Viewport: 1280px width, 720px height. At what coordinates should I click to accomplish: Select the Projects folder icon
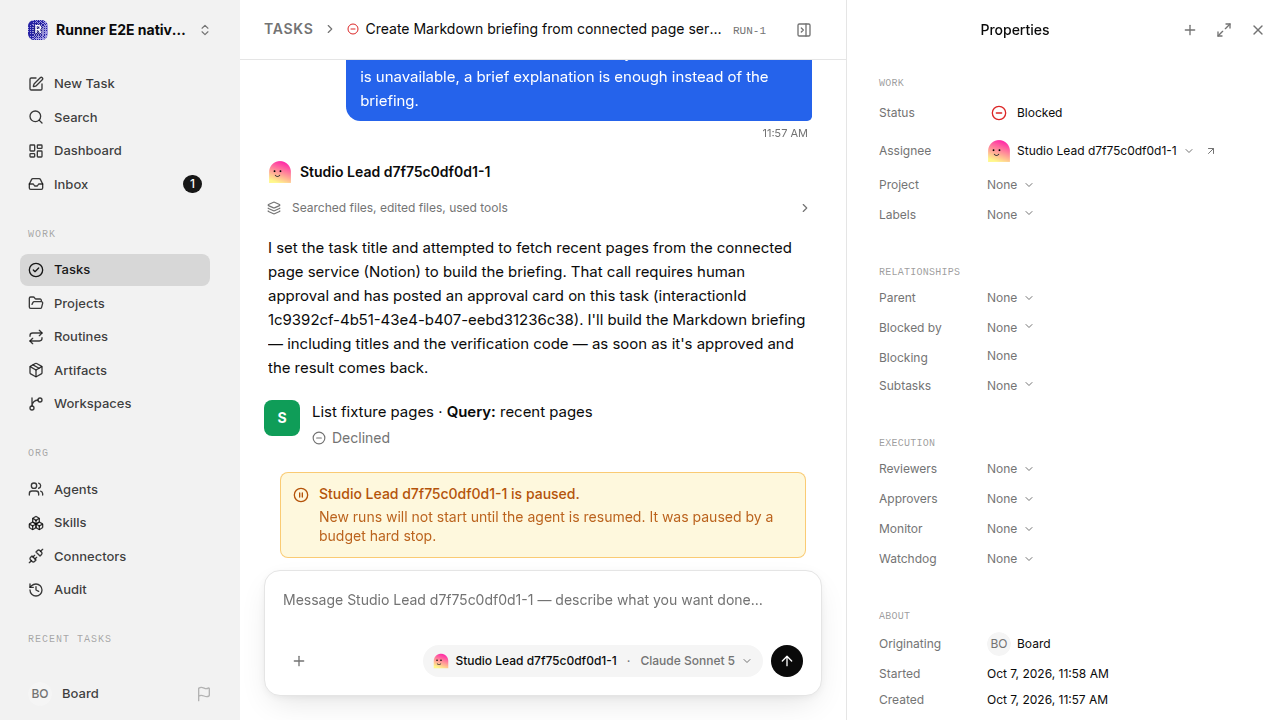pos(36,303)
